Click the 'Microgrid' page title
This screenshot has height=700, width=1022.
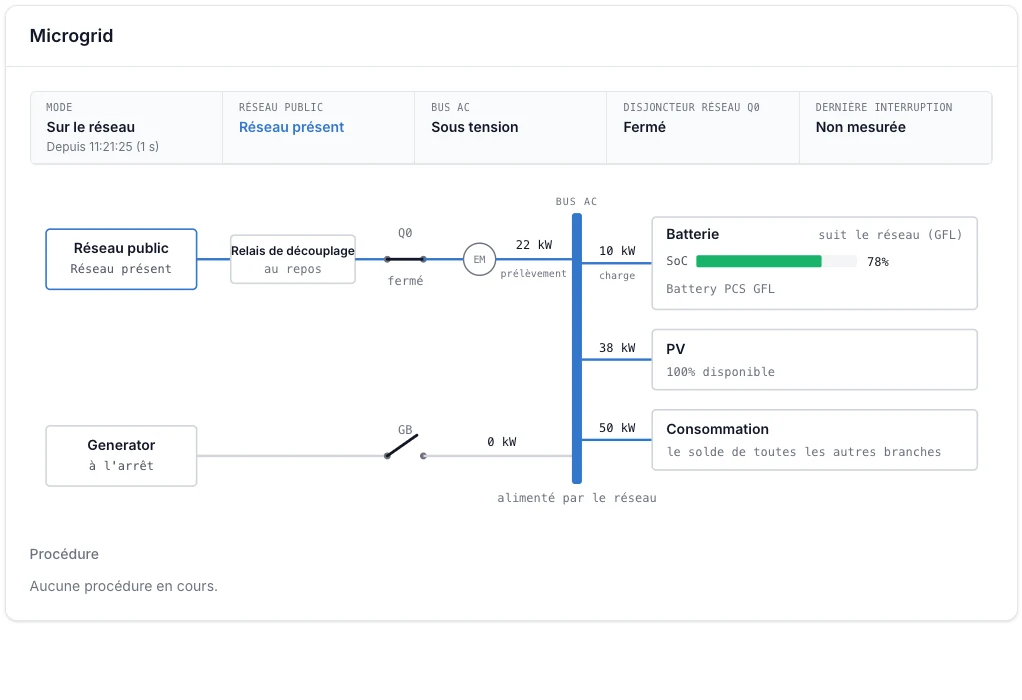point(71,36)
